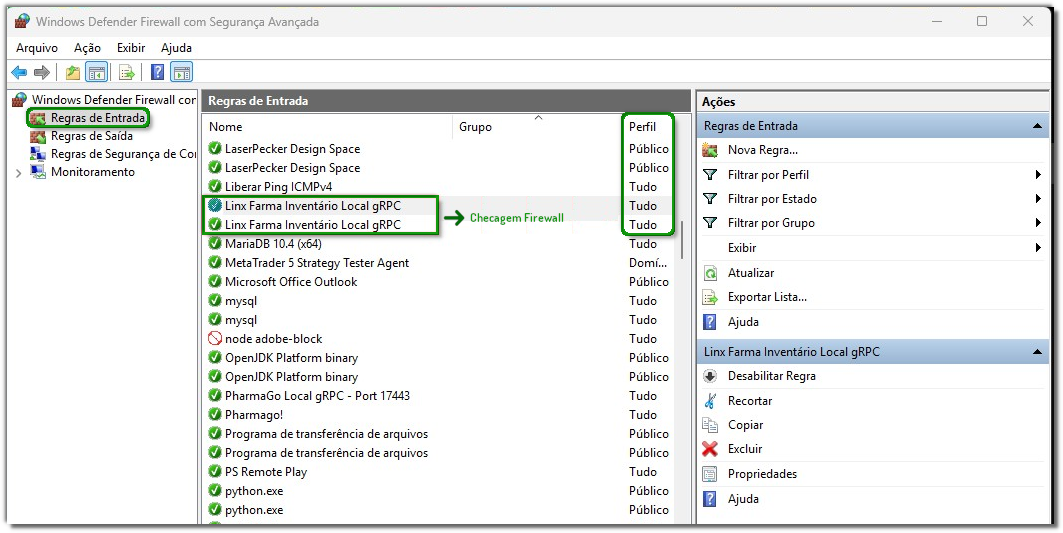The height and width of the screenshot is (533, 1063).
Task: Click Propriedades action
Action: [763, 474]
